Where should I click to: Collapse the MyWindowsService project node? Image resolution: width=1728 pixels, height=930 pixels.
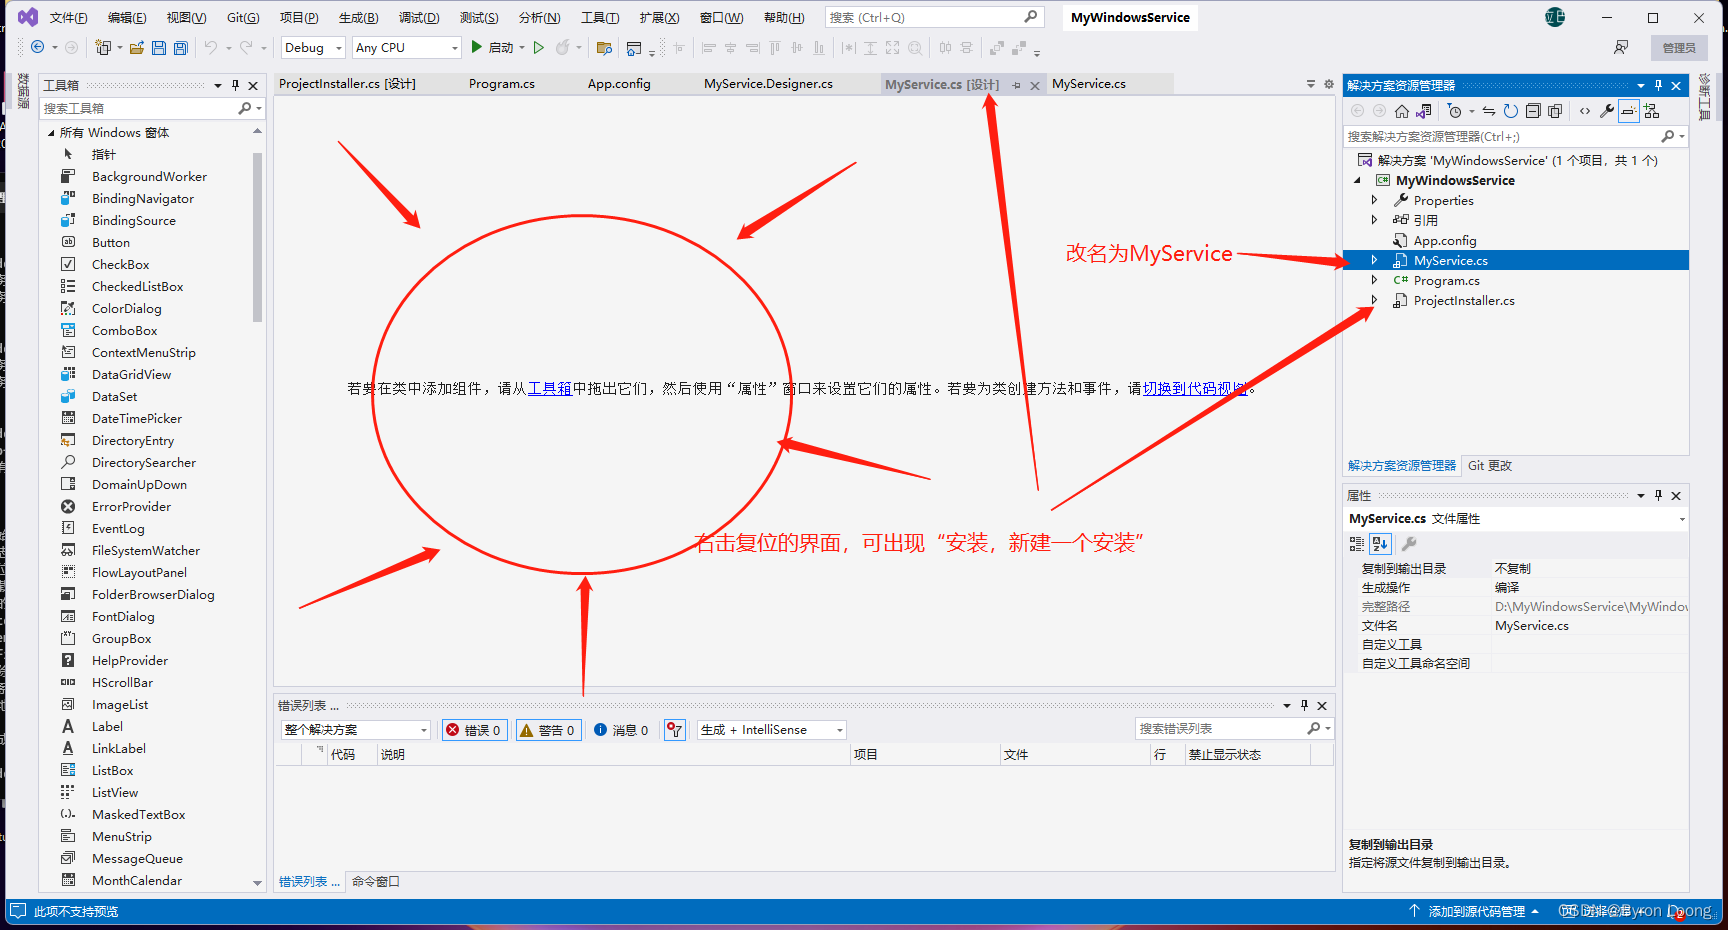click(x=1357, y=180)
